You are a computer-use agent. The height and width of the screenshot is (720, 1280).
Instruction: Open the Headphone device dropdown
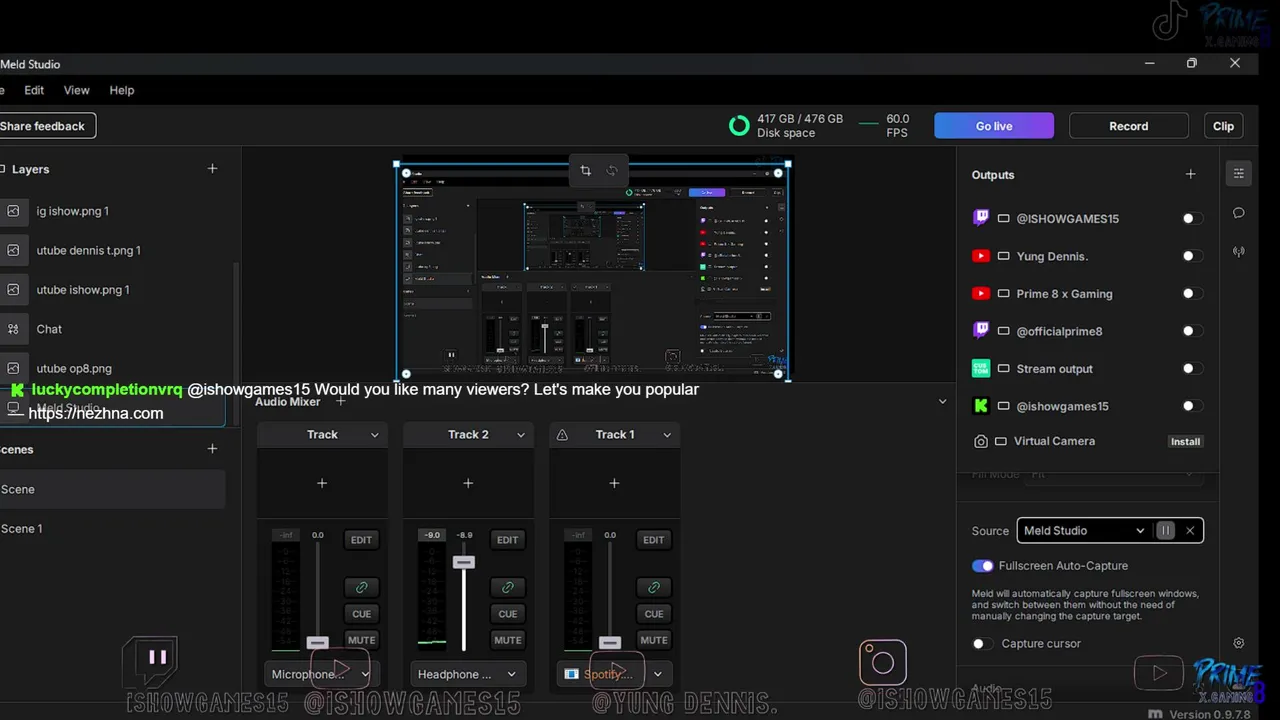pyautogui.click(x=467, y=674)
